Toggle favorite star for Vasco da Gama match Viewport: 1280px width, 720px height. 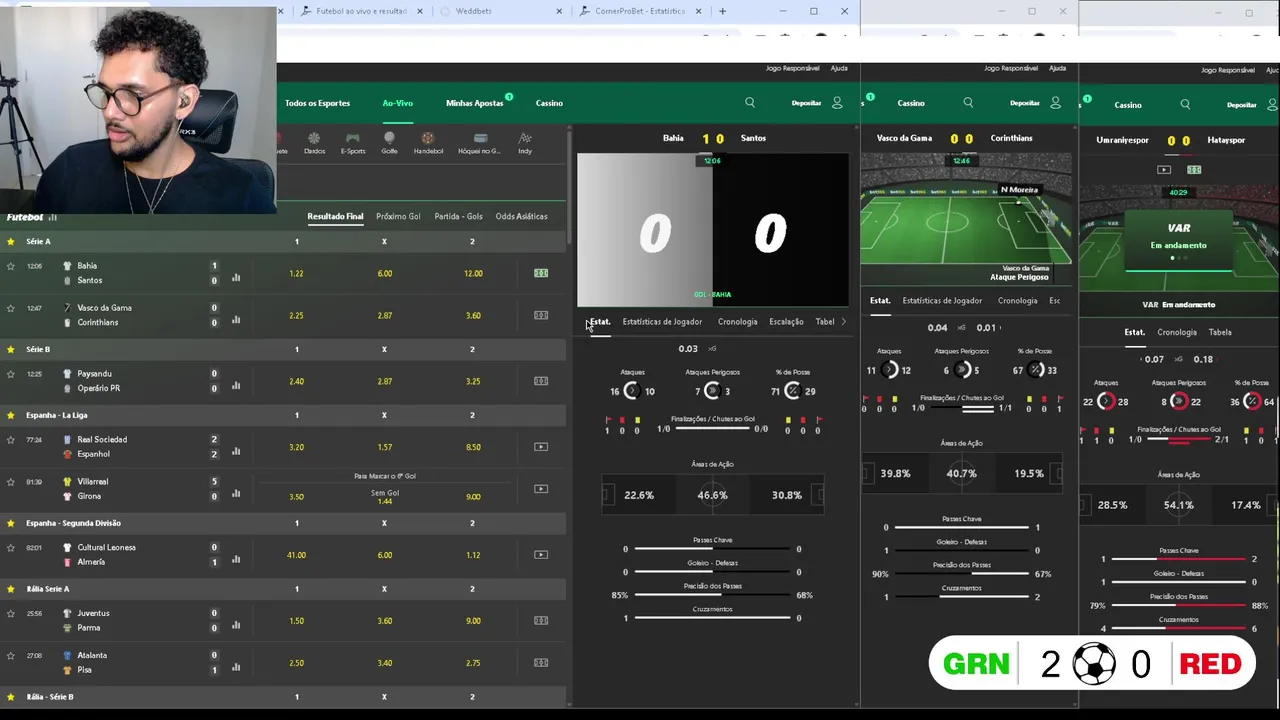(x=11, y=308)
